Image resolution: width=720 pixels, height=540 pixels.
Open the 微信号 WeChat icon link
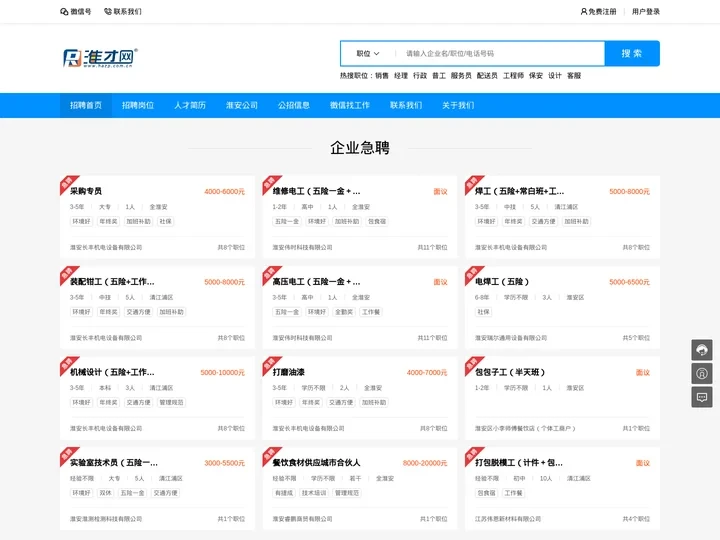[76, 11]
